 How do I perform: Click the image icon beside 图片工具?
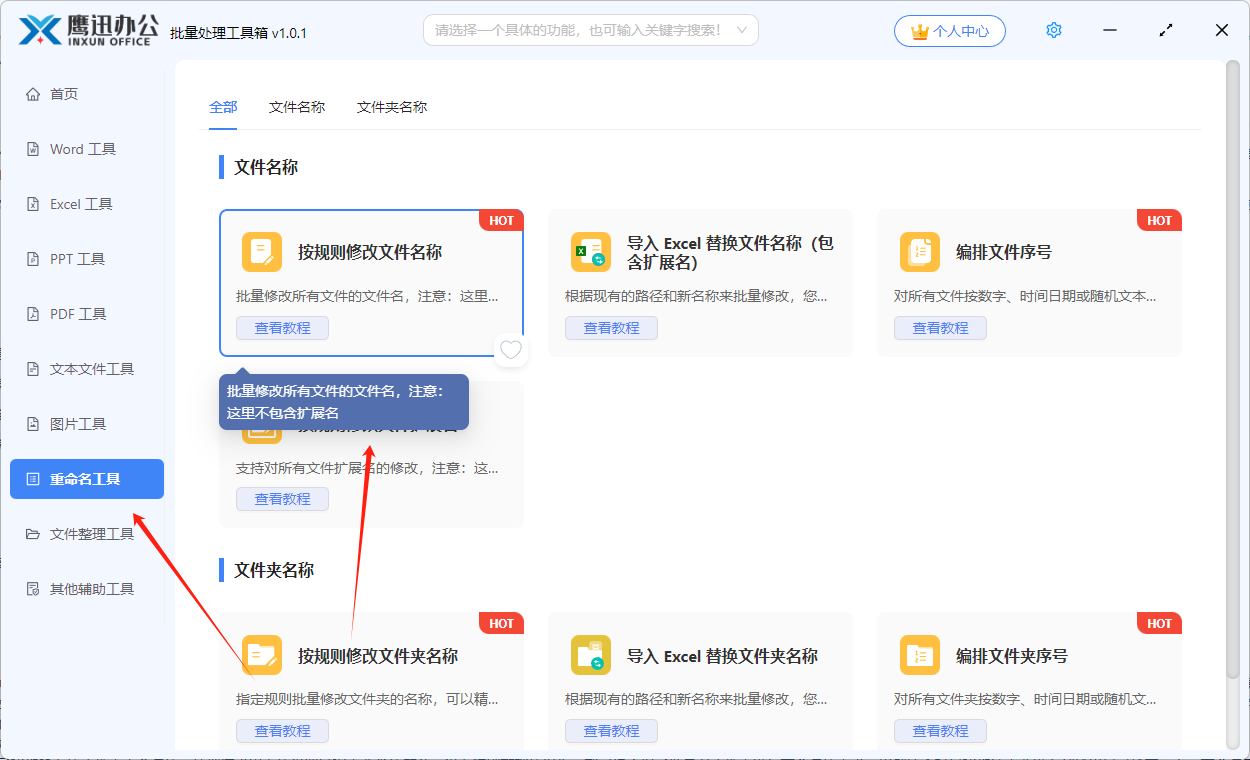click(x=33, y=424)
